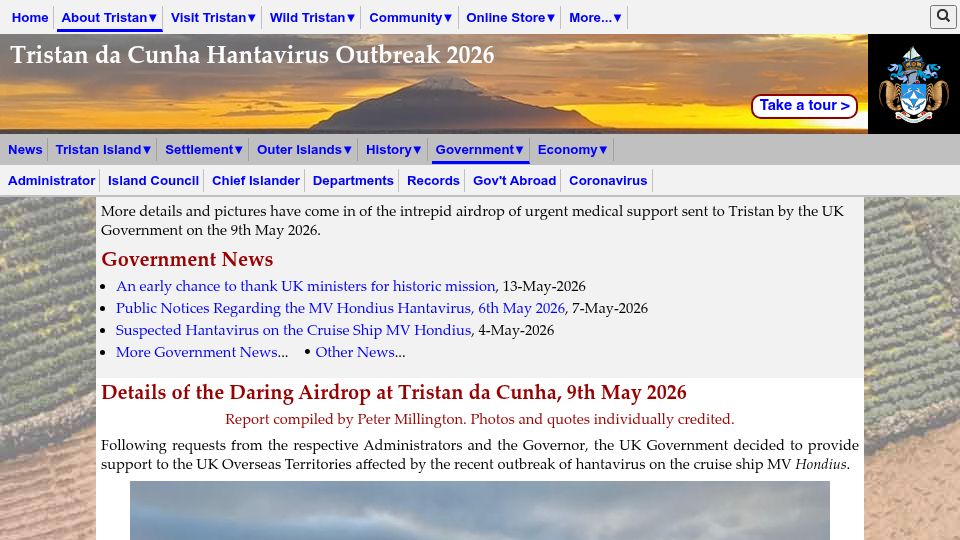Click the Tristan da Cunha coat of arms
The height and width of the screenshot is (540, 960).
913,84
